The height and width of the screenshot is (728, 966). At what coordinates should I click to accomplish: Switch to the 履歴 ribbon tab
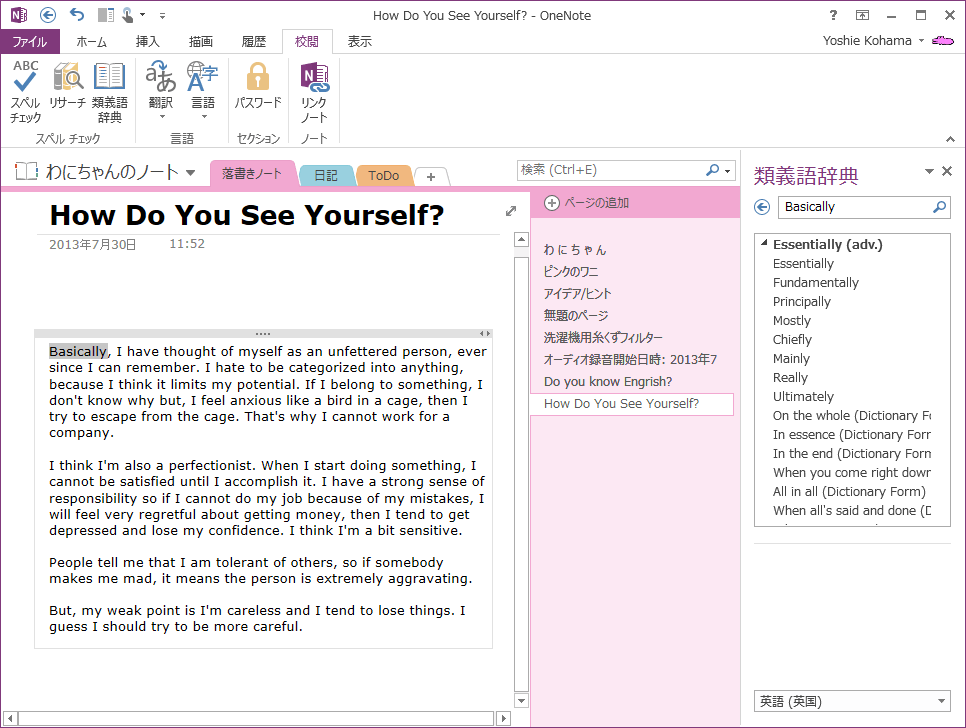coord(253,41)
